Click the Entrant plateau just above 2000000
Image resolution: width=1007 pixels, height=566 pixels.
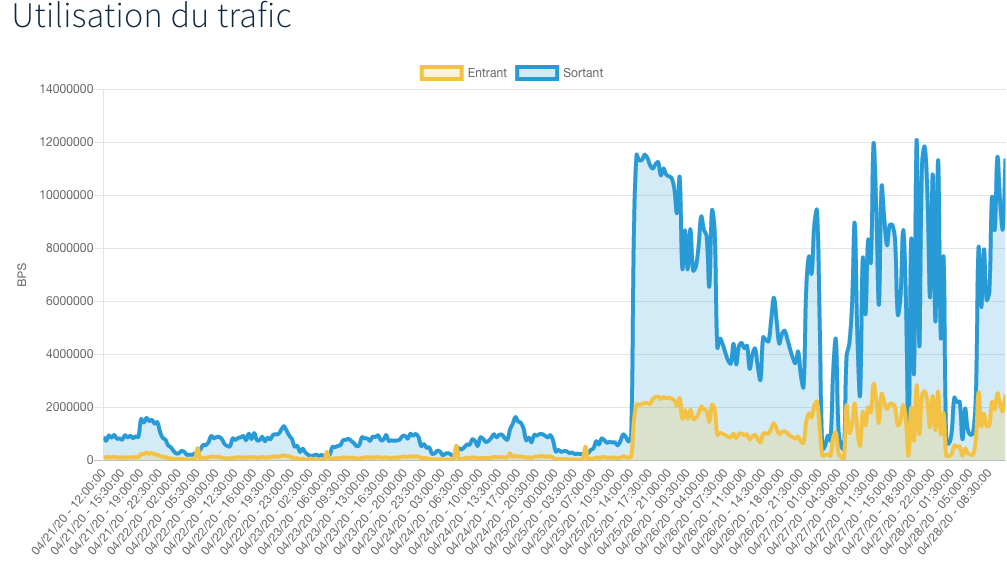(x=660, y=398)
